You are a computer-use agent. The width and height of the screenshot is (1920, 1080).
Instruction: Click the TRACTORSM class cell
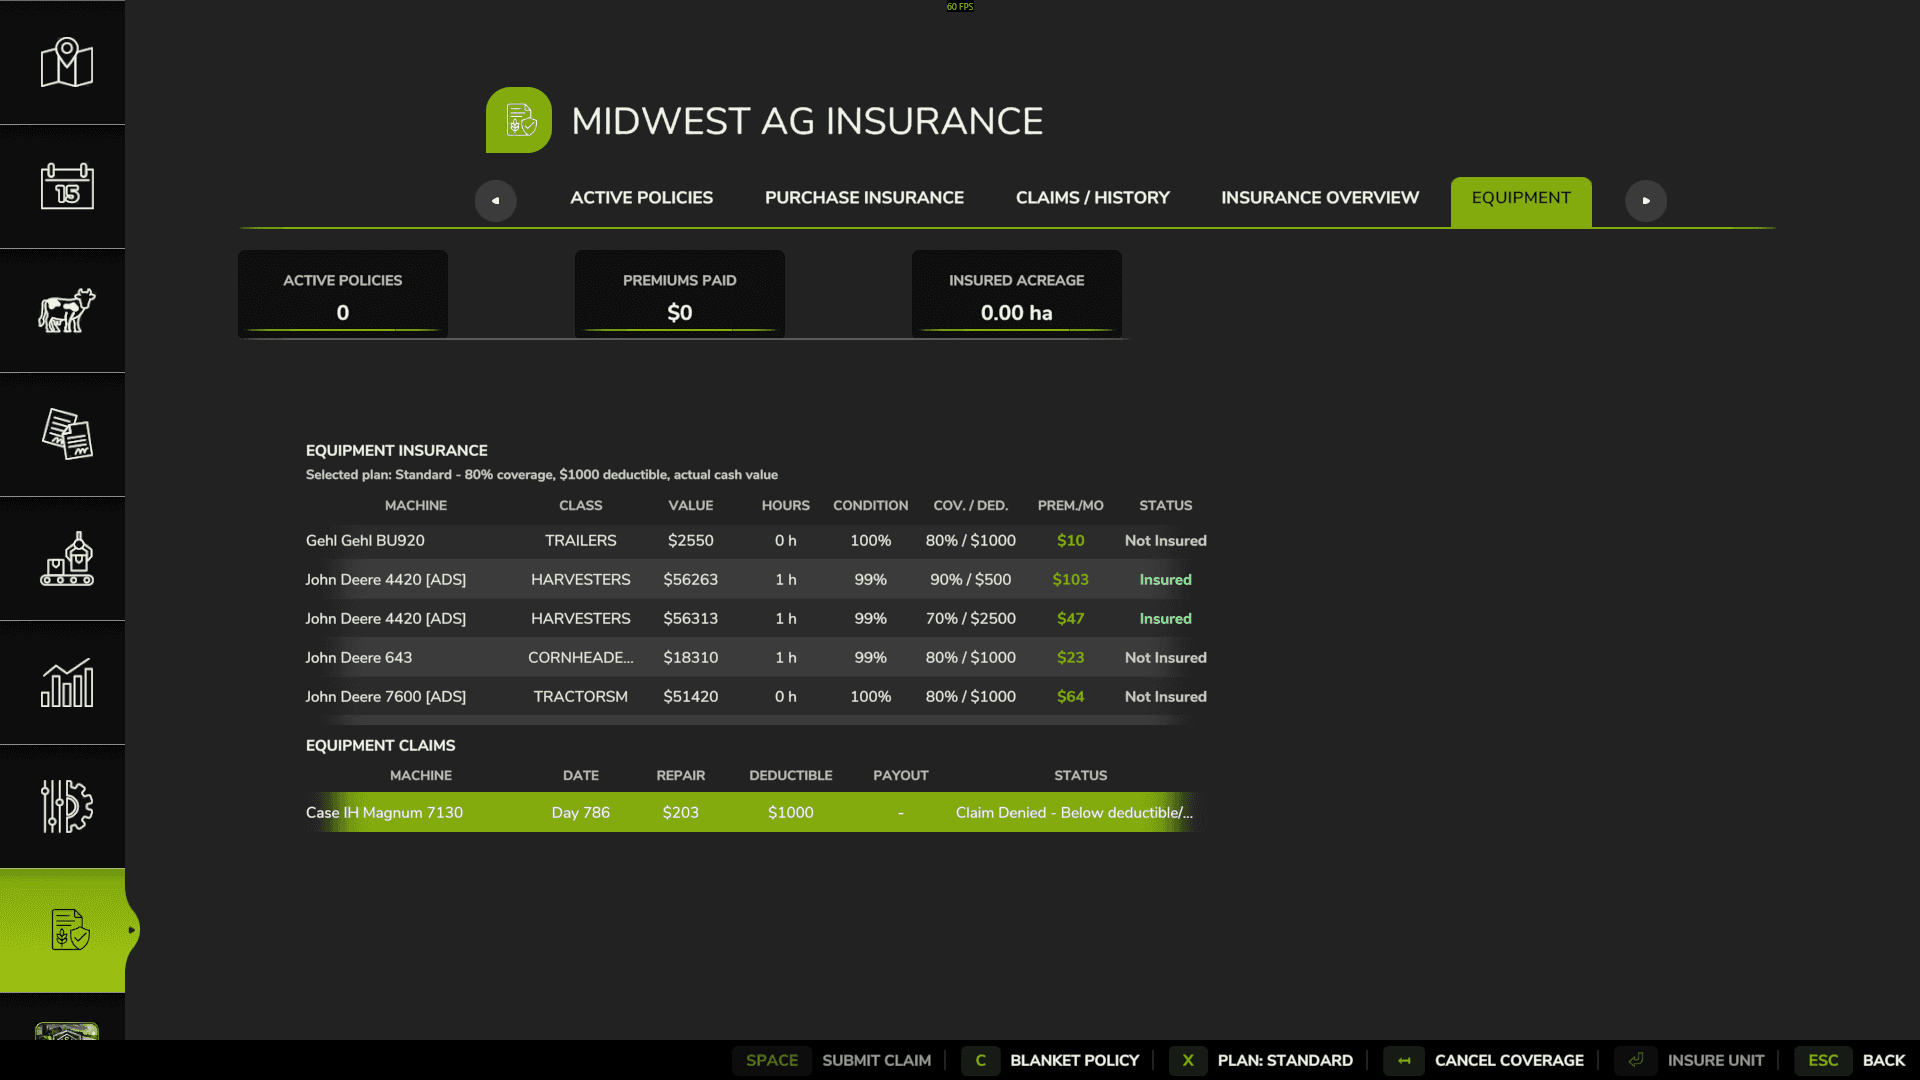(x=580, y=696)
